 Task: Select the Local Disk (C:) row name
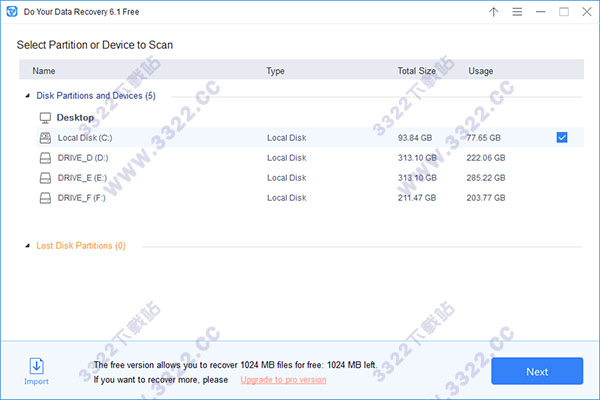pyautogui.click(x=85, y=138)
